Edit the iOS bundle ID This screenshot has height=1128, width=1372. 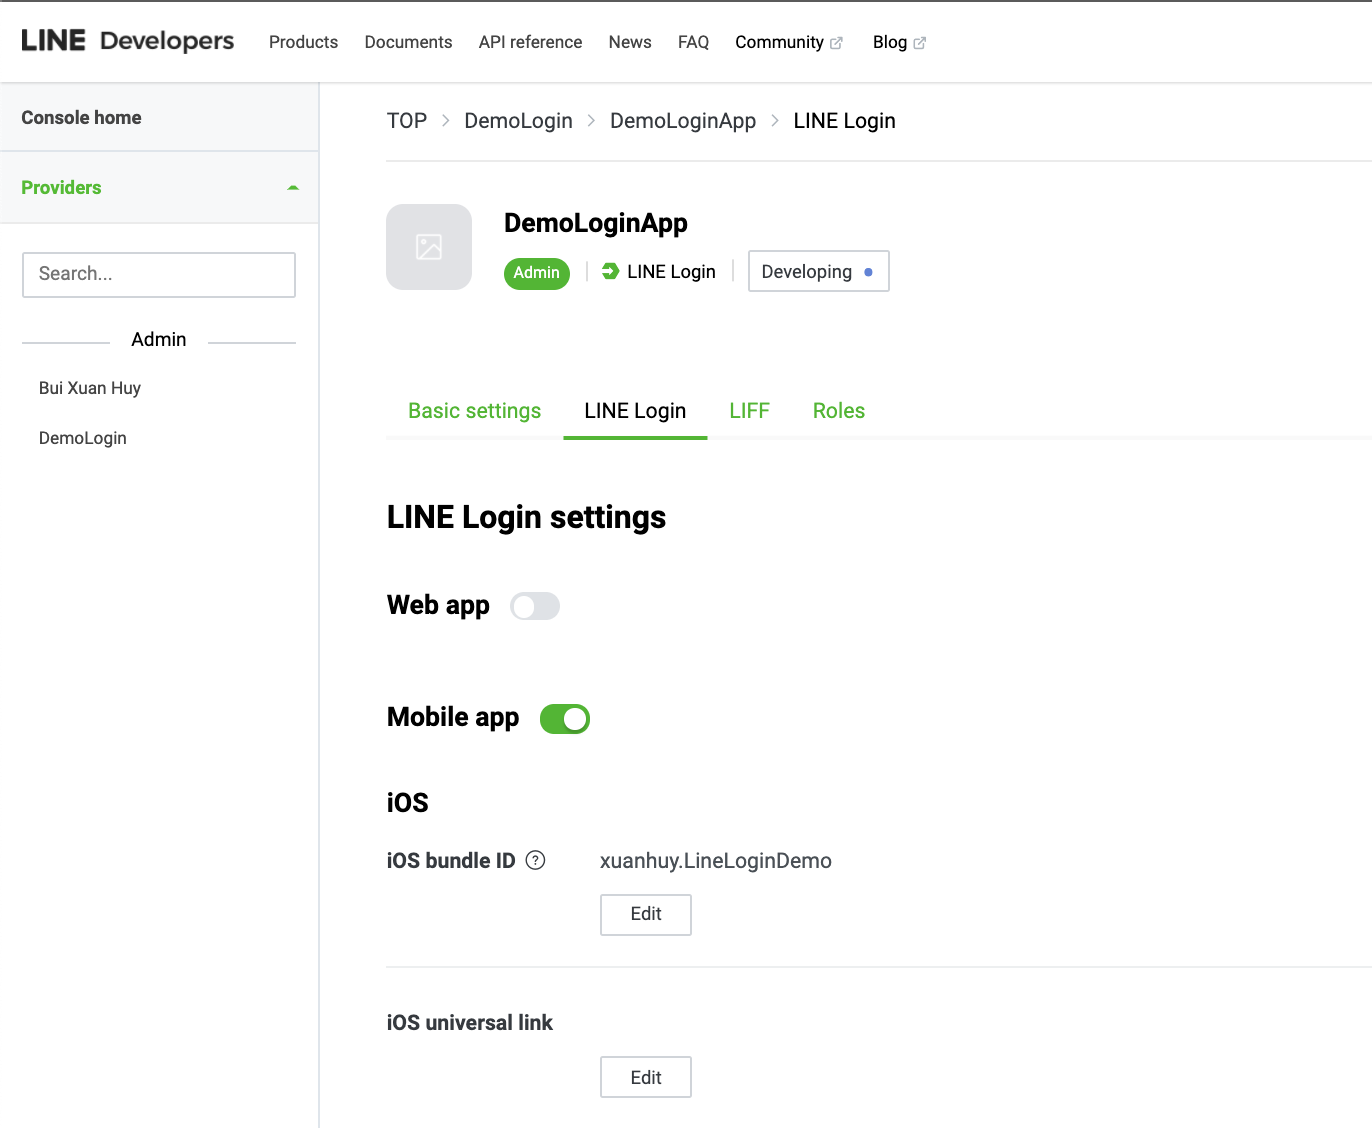(645, 914)
